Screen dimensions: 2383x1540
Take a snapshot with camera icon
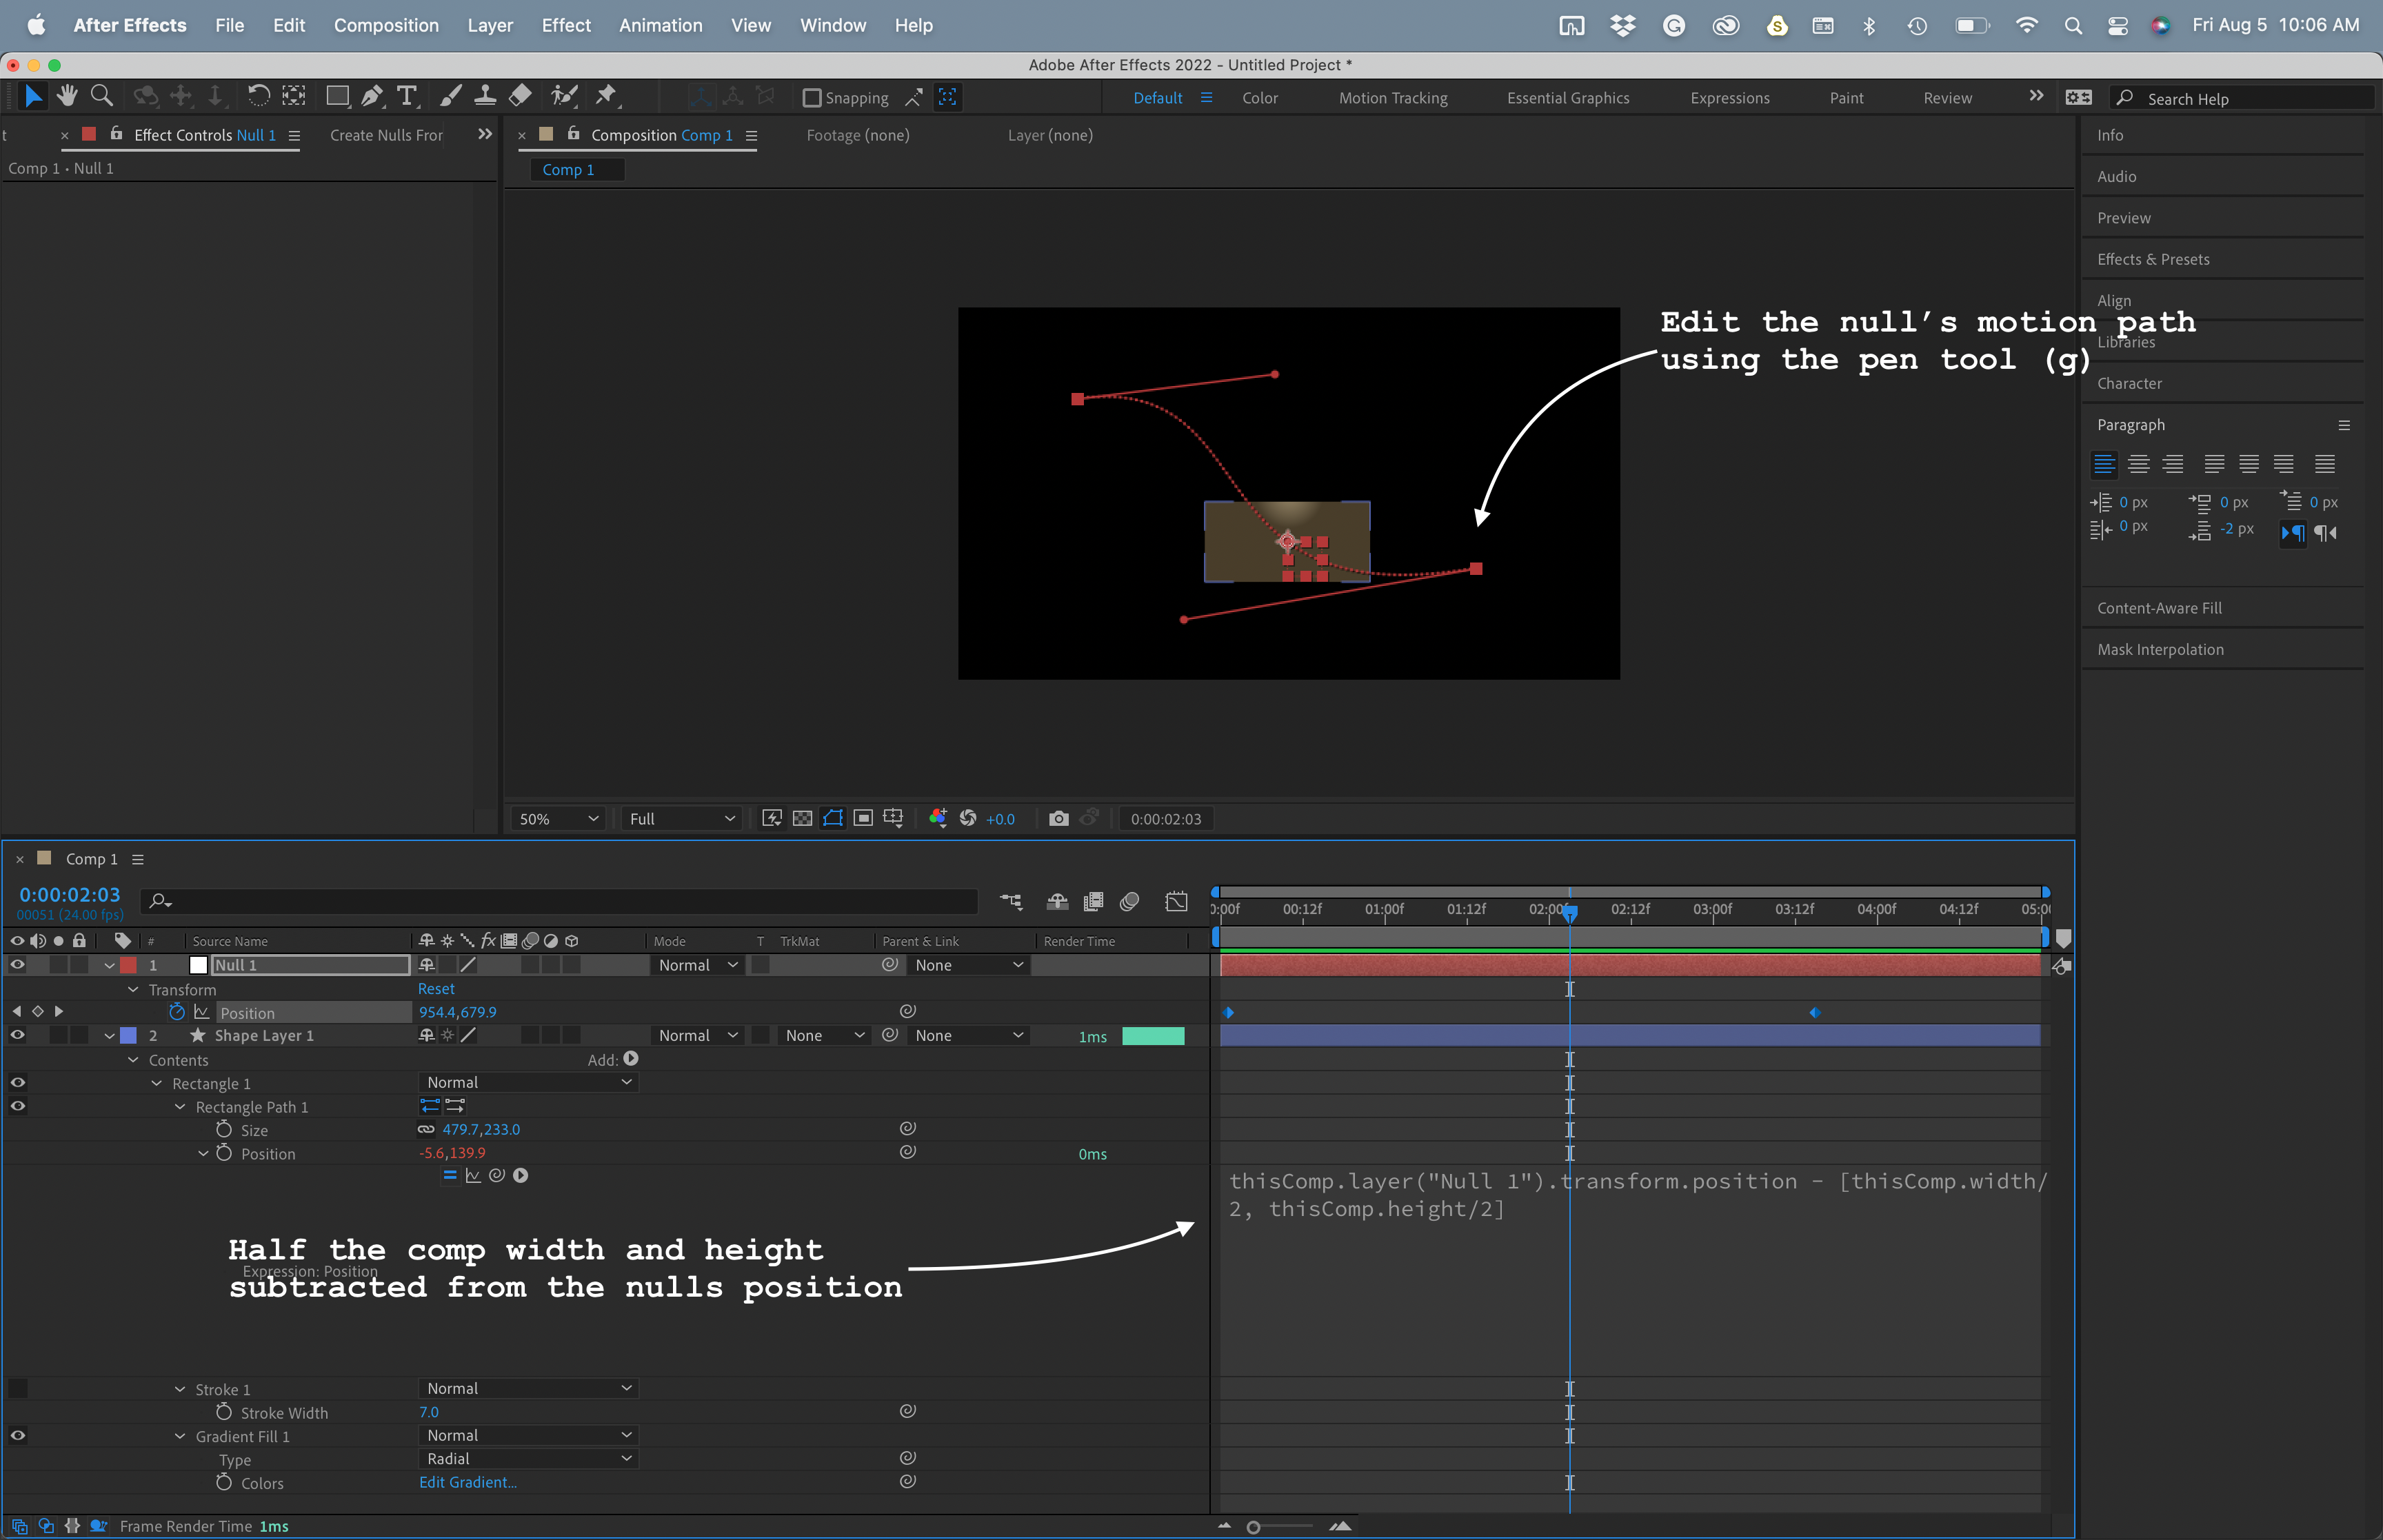click(x=1058, y=819)
